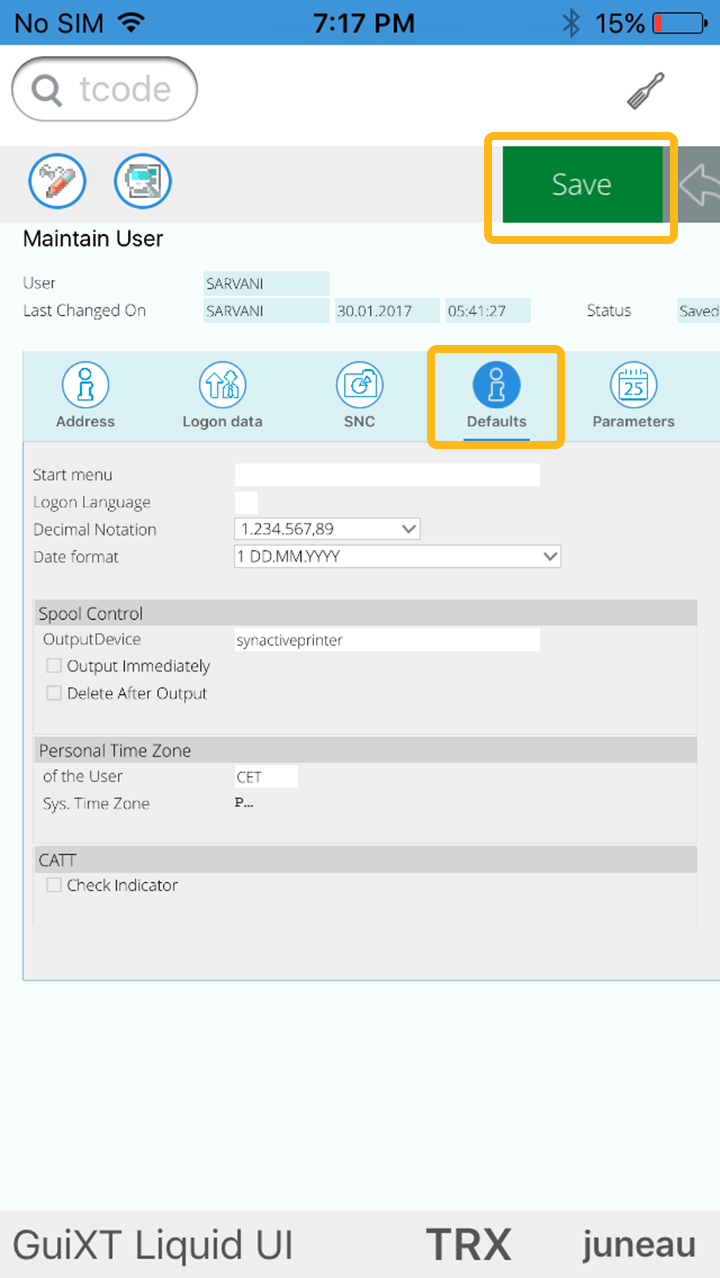Toggle the CATT Check Indicator checkbox
The width and height of the screenshot is (720, 1278).
[x=54, y=885]
